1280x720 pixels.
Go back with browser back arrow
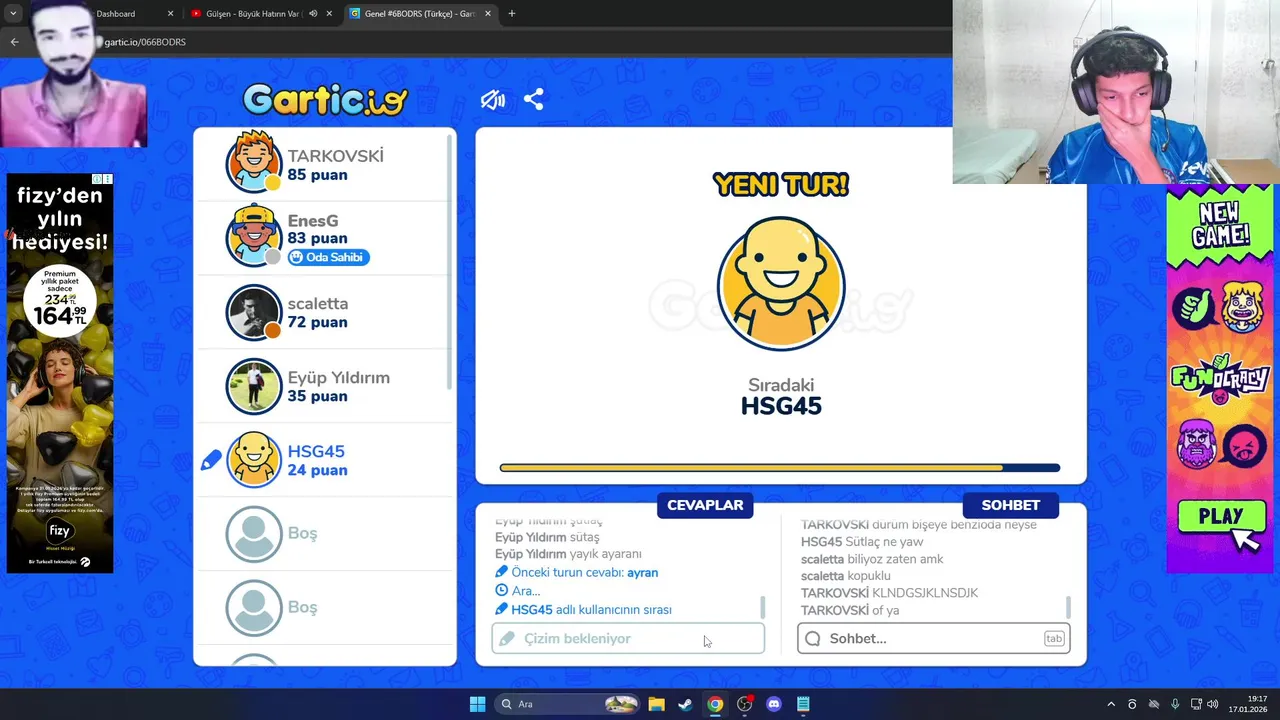[x=14, y=42]
